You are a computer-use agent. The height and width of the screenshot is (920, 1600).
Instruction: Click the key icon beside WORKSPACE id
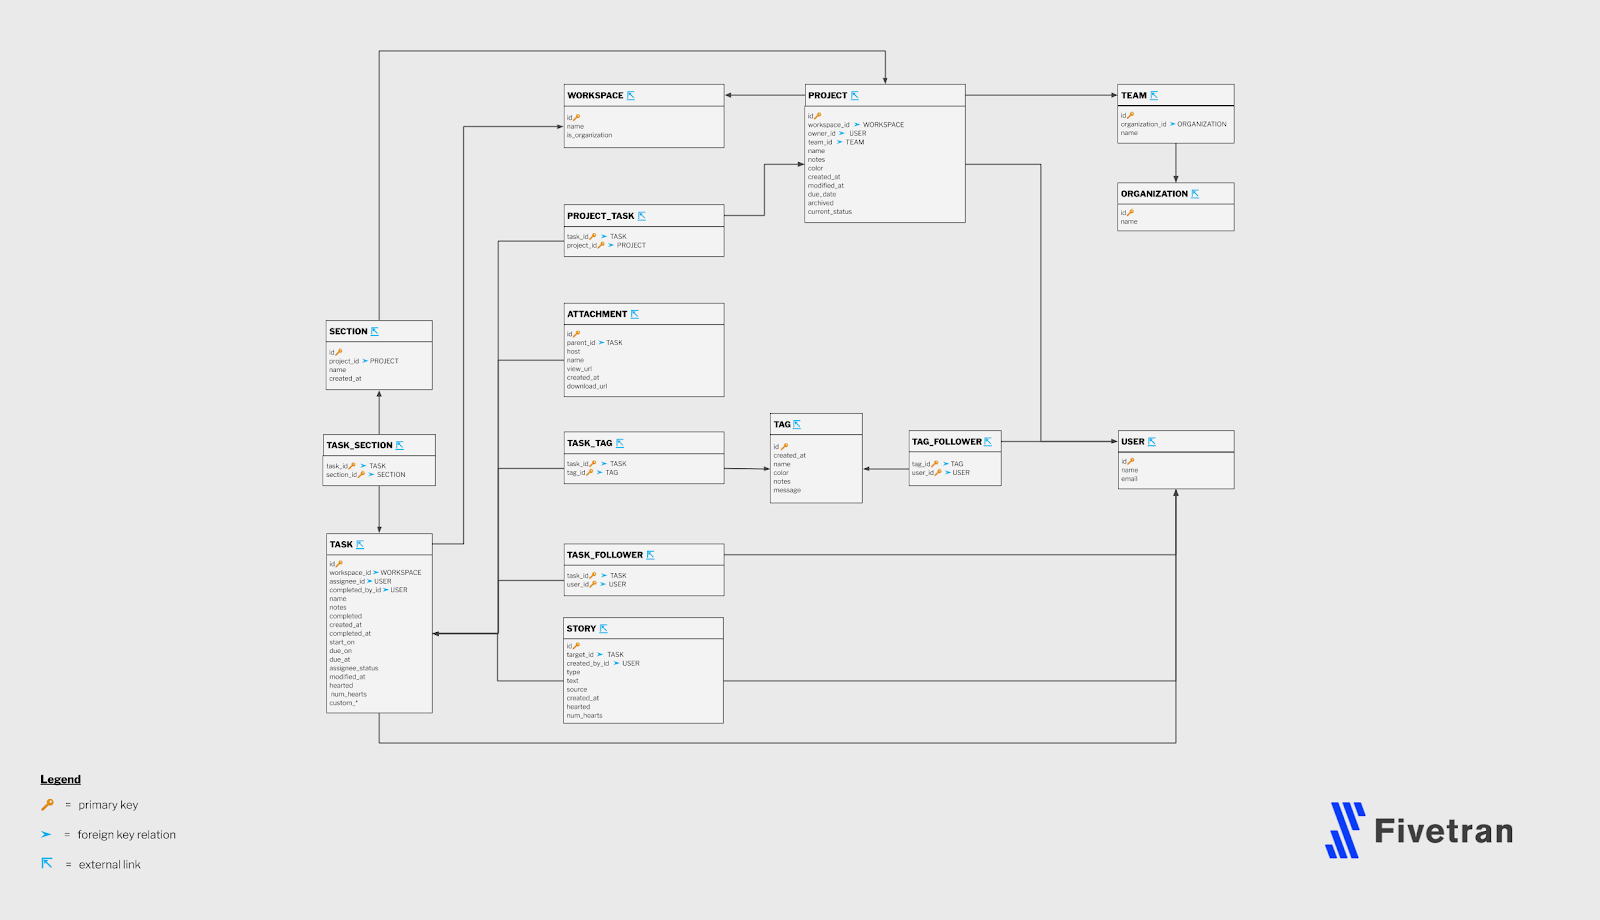click(x=577, y=118)
